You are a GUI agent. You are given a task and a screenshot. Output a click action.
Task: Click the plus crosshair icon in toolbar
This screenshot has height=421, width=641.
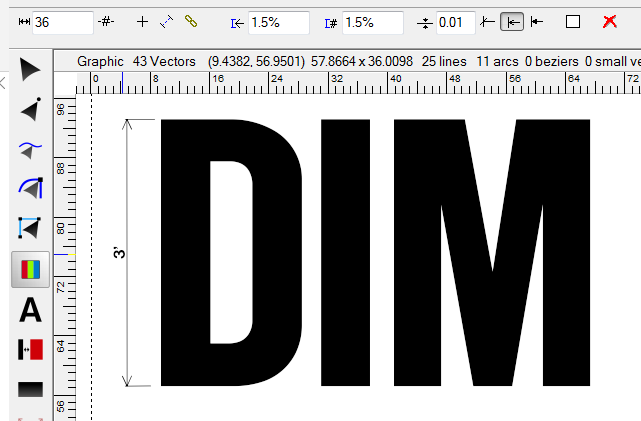pyautogui.click(x=142, y=21)
